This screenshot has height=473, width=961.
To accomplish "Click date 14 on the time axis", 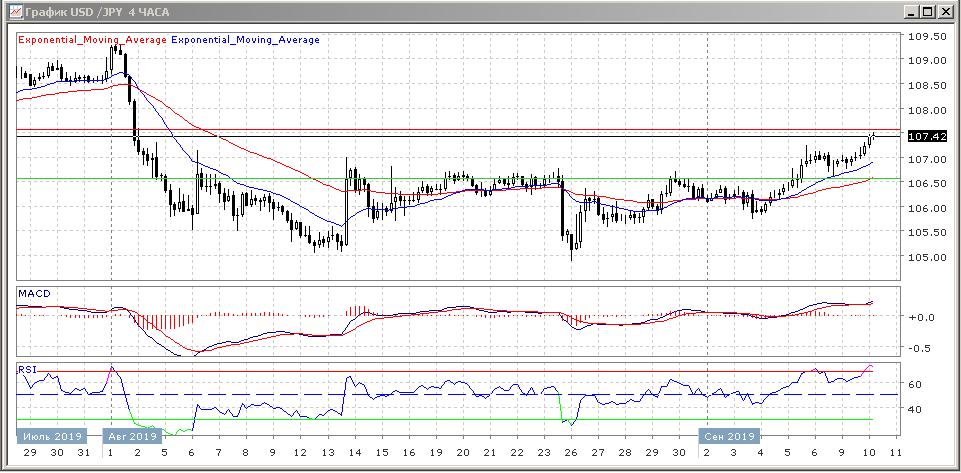I will coord(355,452).
